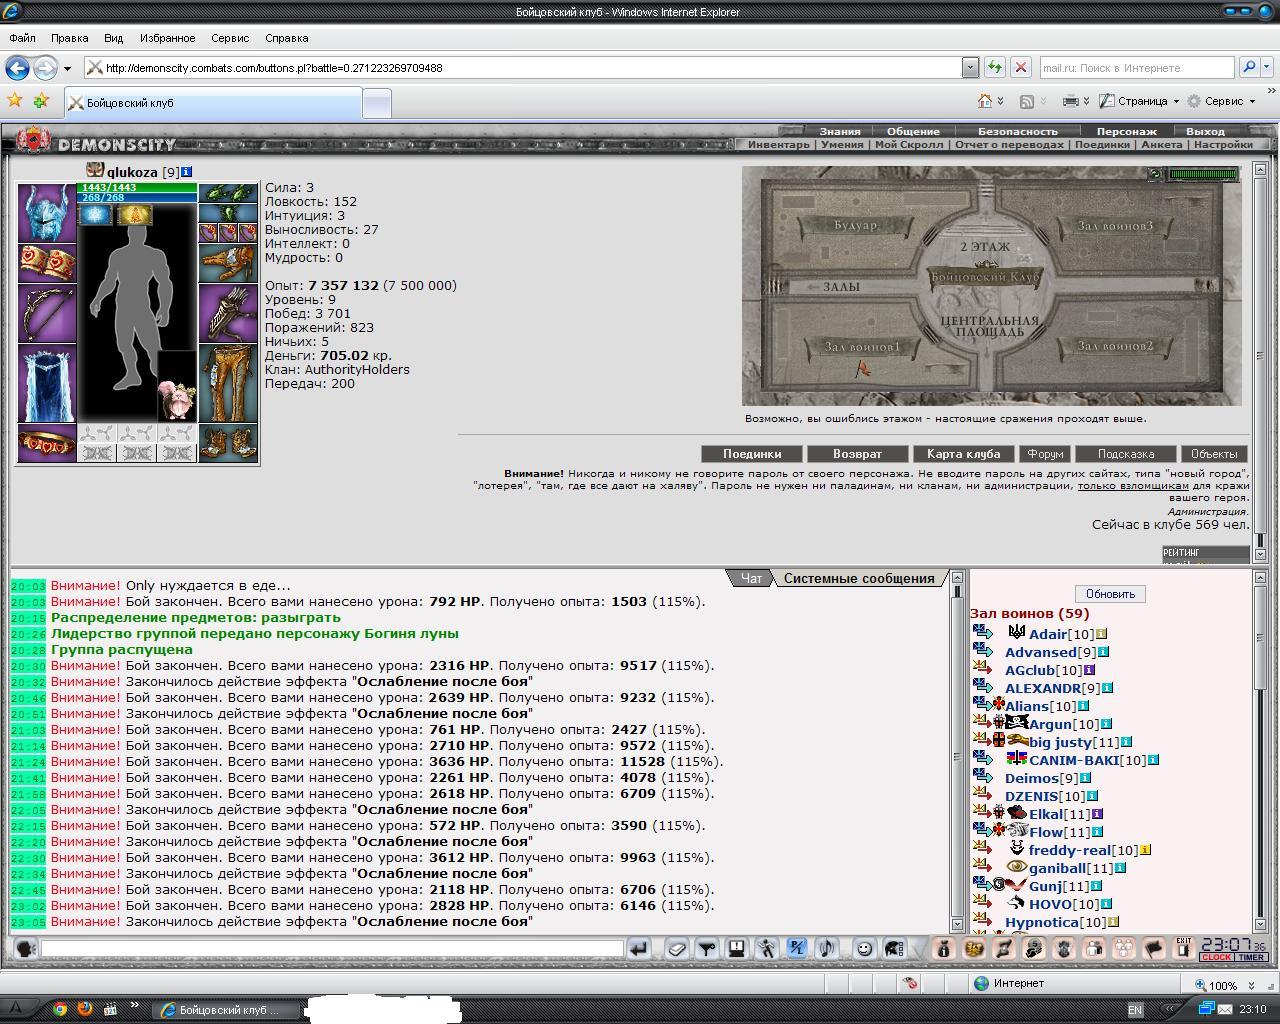Click the blue mana bar 268/268

tap(138, 198)
